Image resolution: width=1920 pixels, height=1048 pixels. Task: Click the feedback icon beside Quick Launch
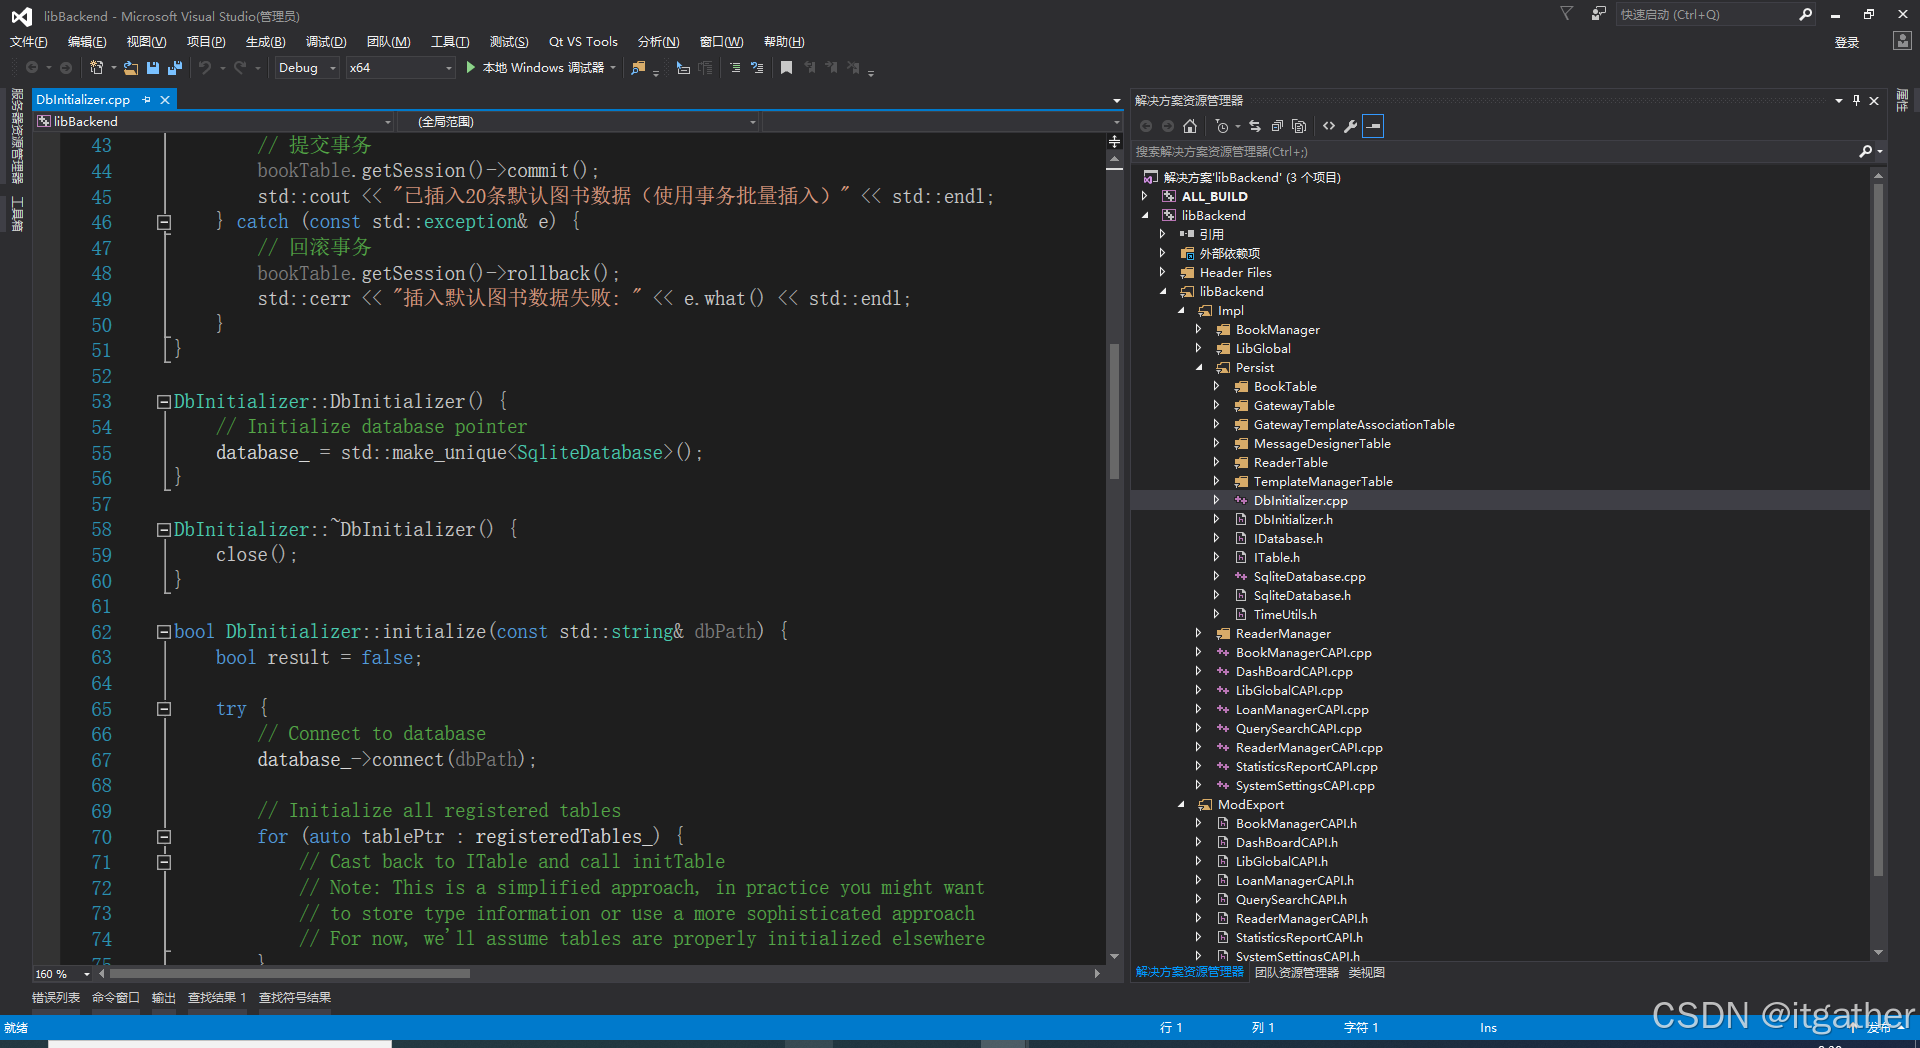(x=1598, y=14)
